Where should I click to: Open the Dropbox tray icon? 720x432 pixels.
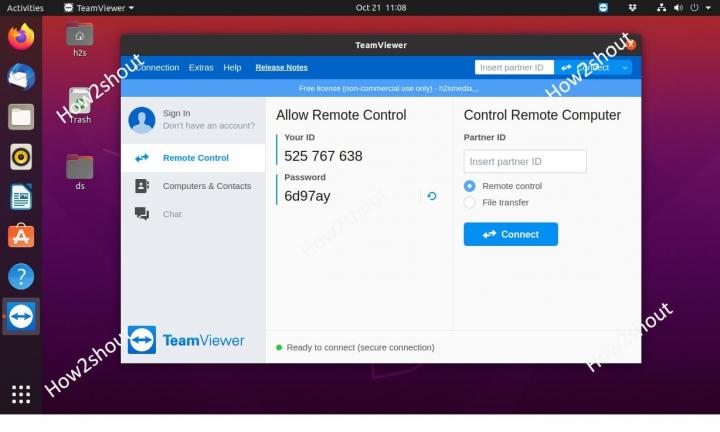[x=632, y=7]
